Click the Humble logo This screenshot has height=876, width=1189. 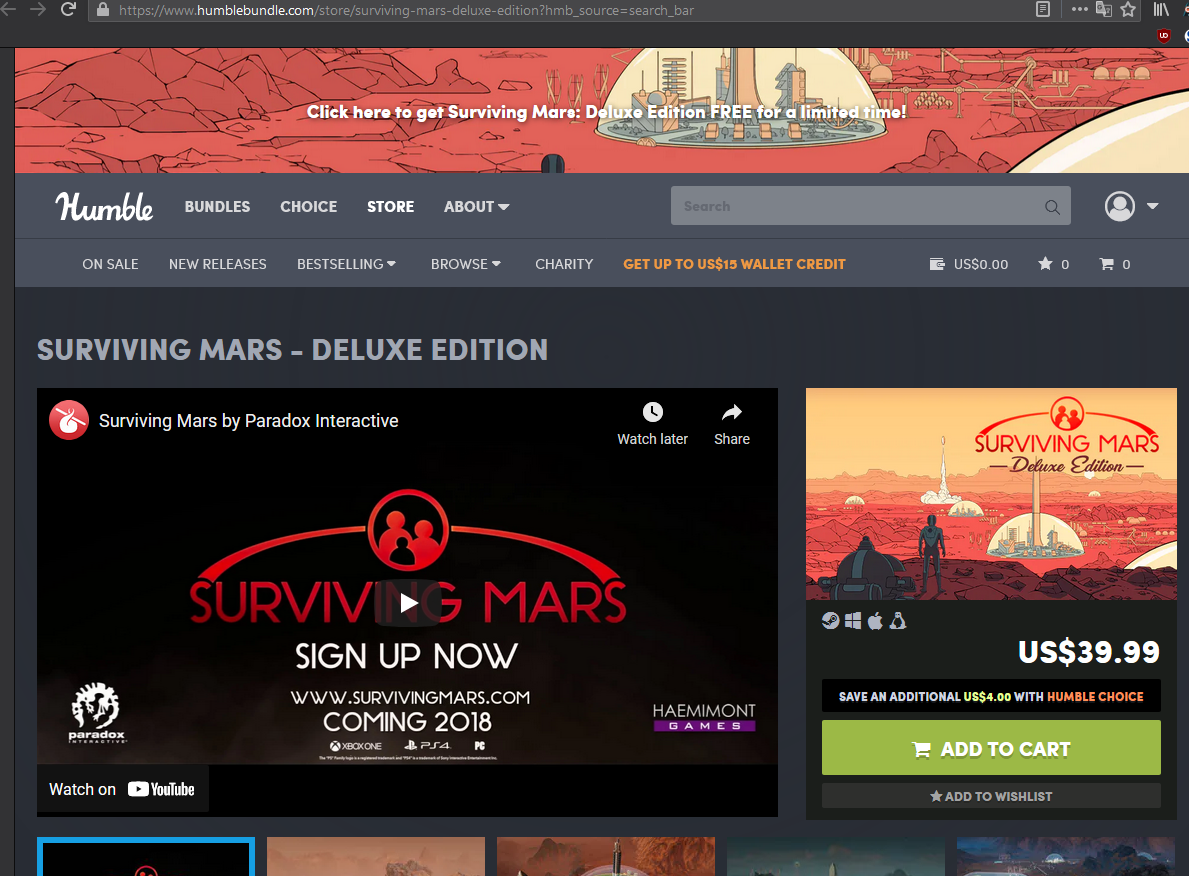[104, 206]
